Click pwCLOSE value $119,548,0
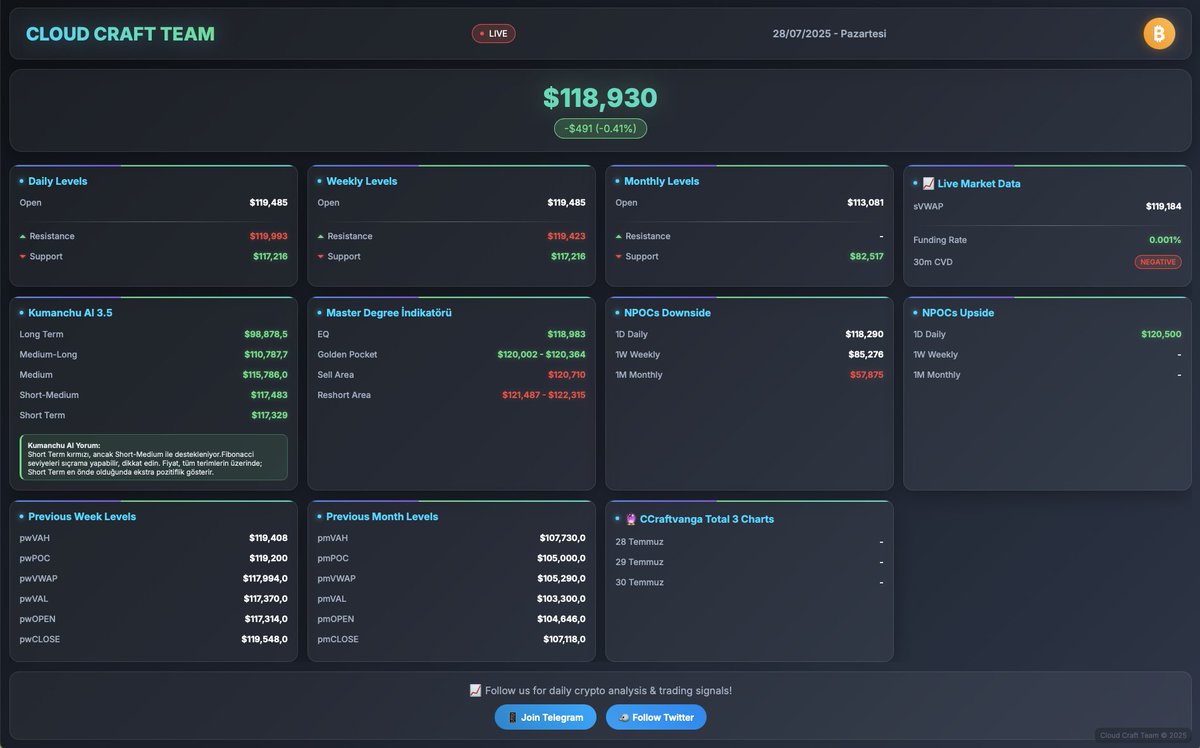 [x=264, y=639]
